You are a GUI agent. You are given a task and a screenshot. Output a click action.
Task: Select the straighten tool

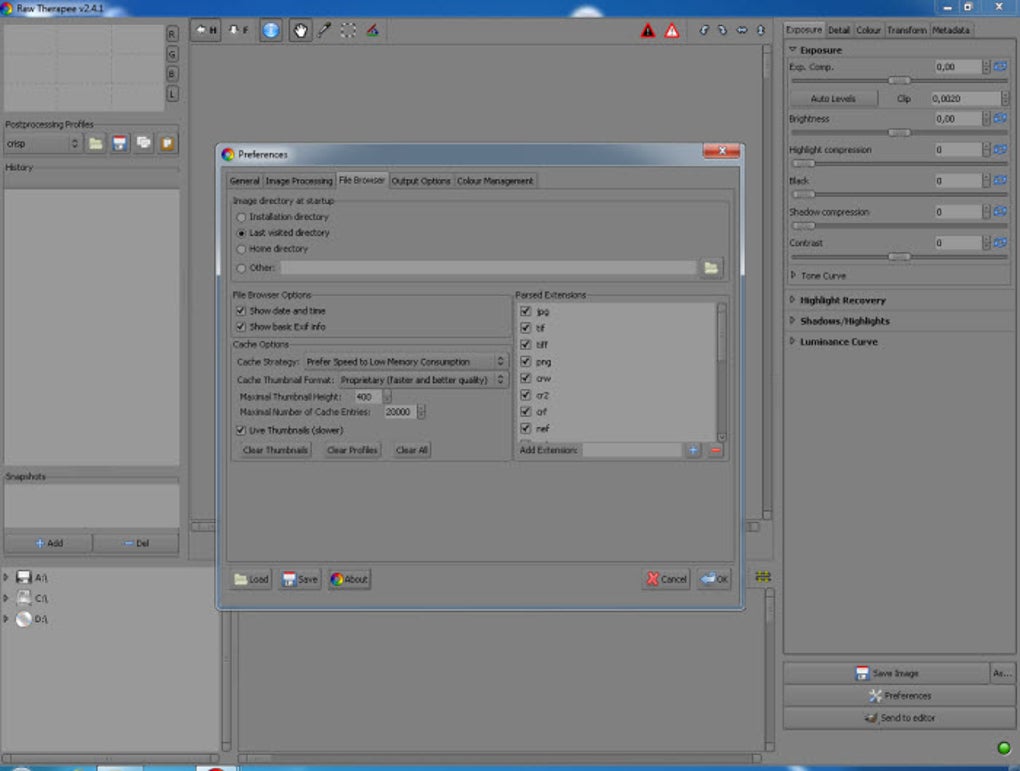tap(372, 30)
